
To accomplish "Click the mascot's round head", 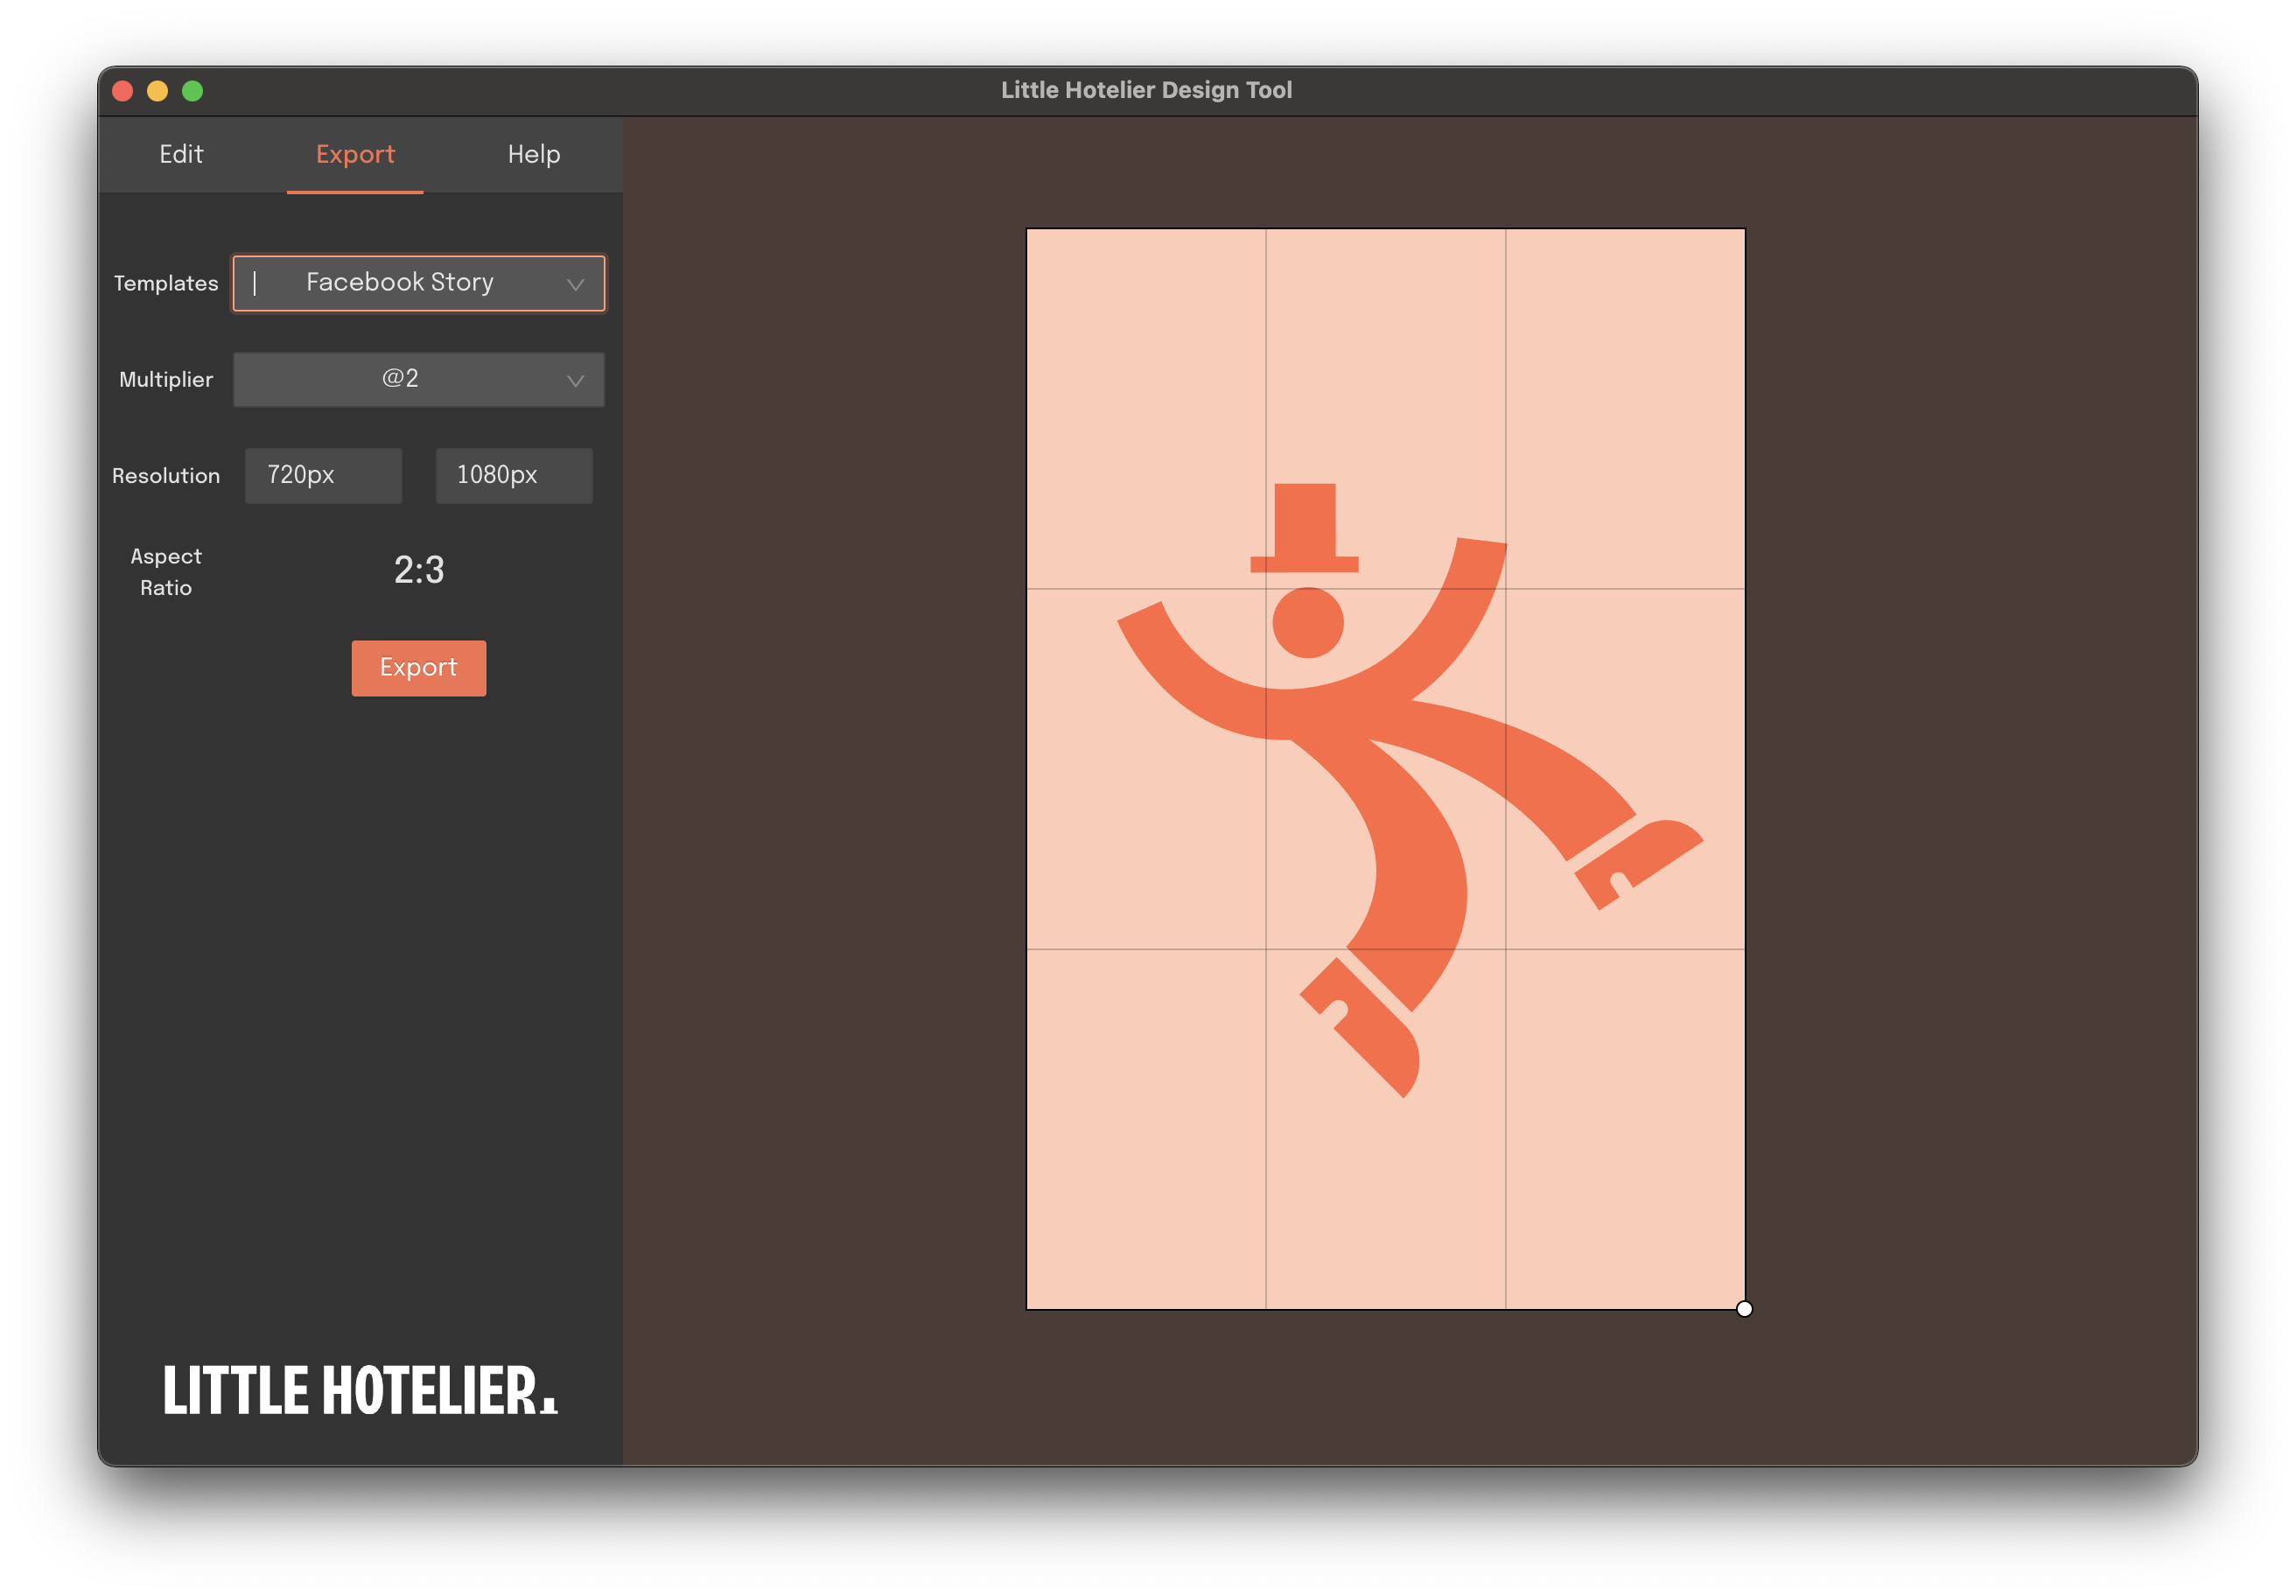I will (x=1307, y=623).
